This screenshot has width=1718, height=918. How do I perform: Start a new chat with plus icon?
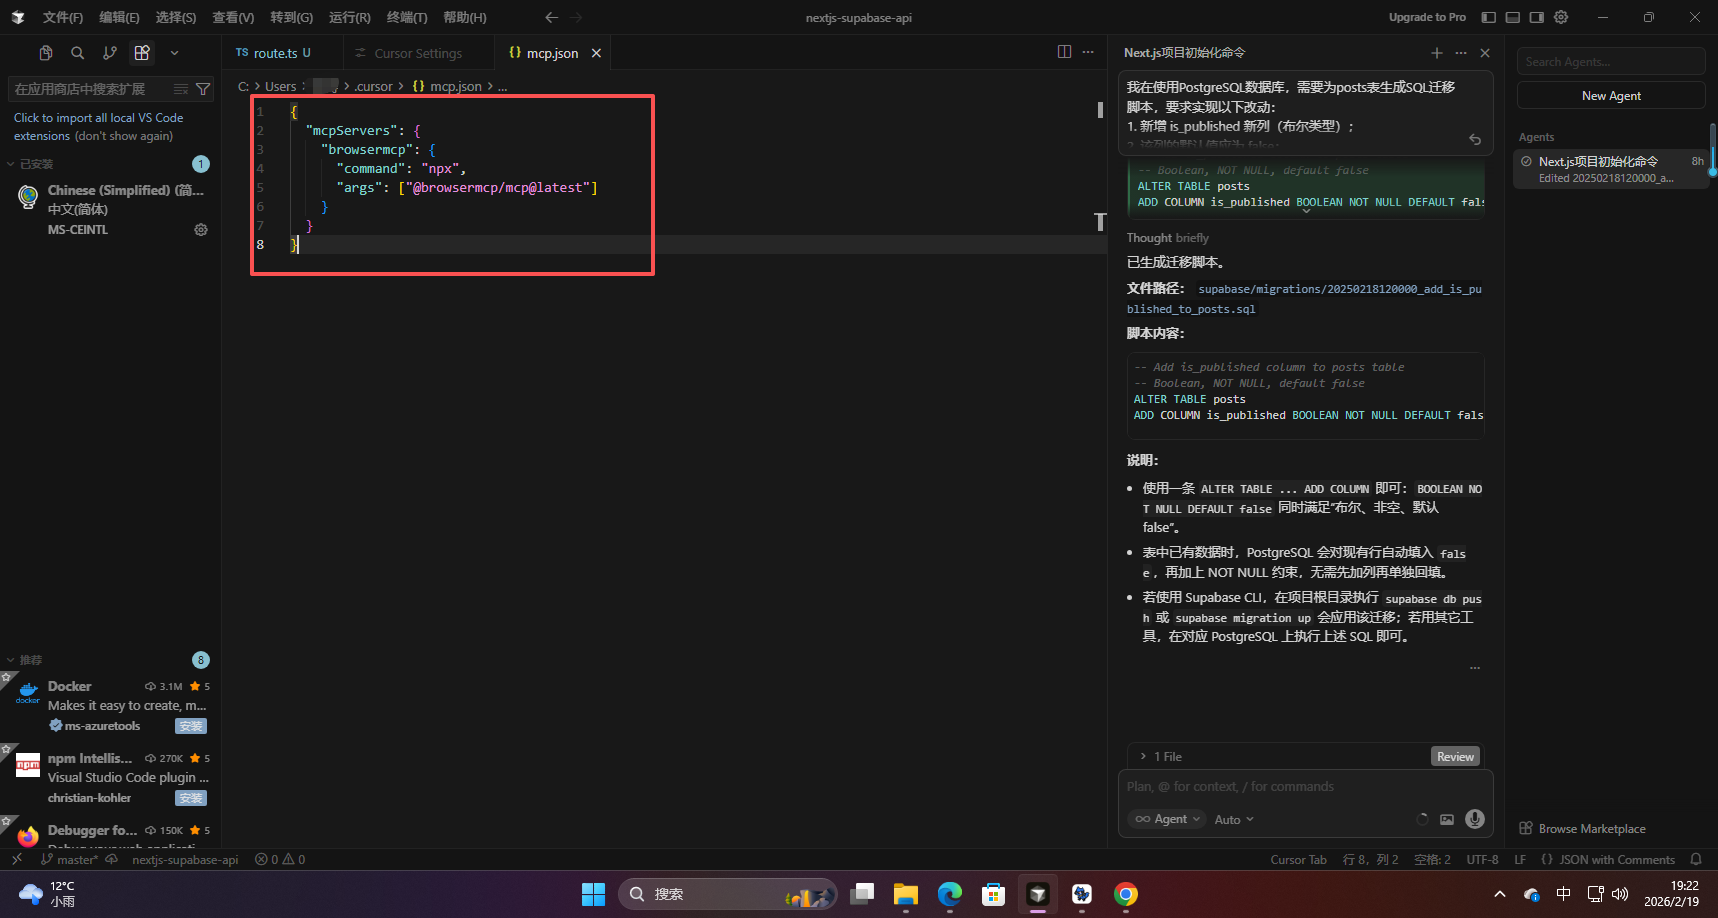click(1437, 53)
